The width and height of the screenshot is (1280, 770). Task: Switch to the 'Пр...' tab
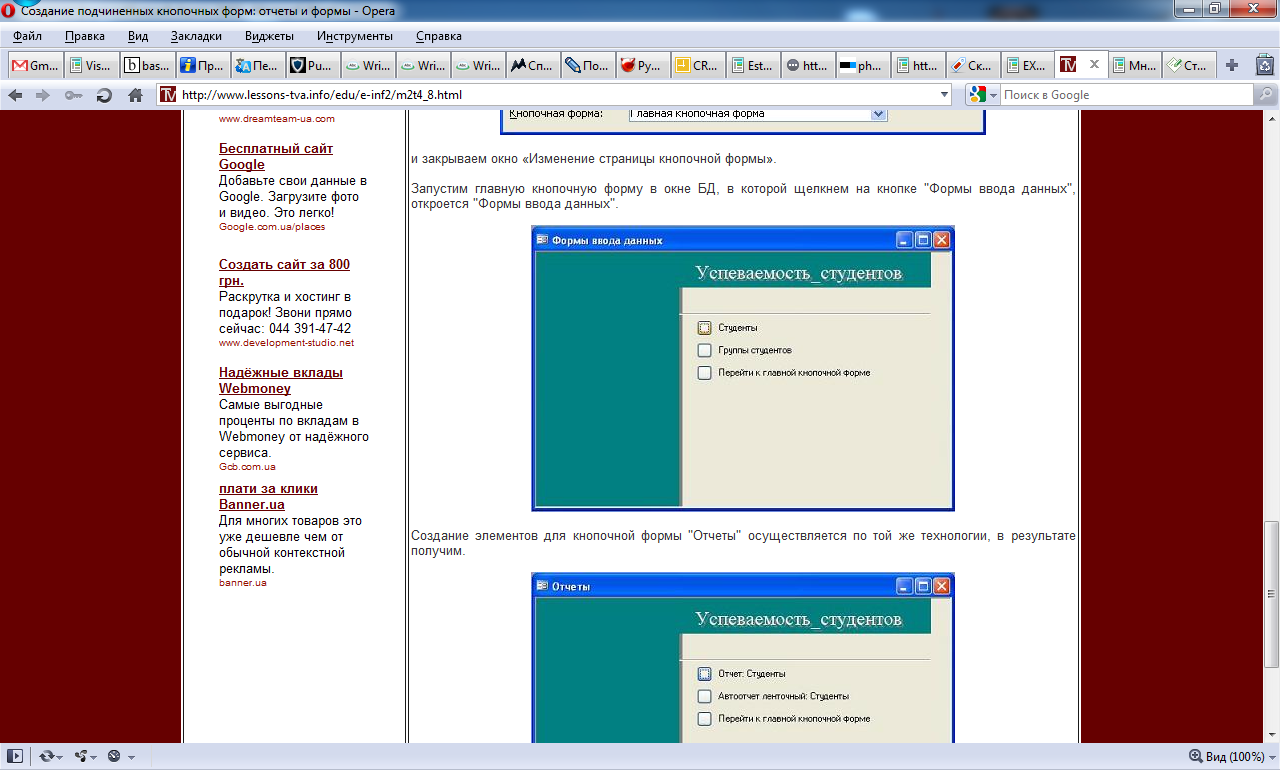tap(202, 65)
